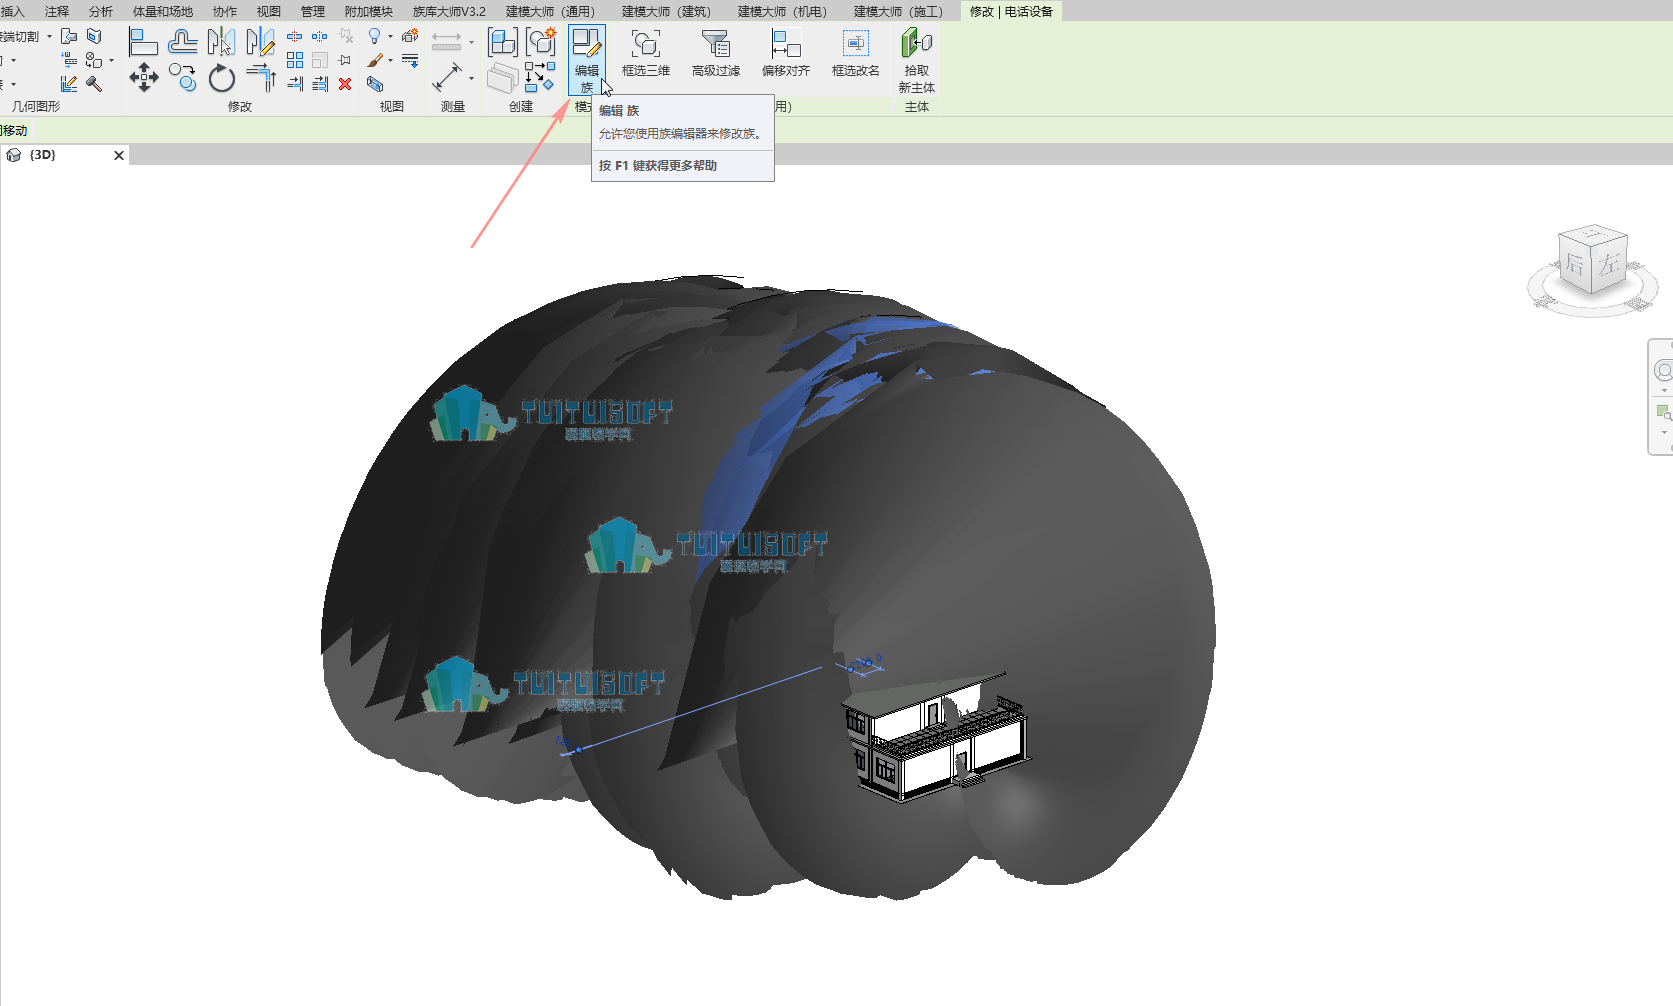Screen dimensions: 1673x1006
Task: Click the 框选改名 box-select rename tool
Action: [x=856, y=54]
